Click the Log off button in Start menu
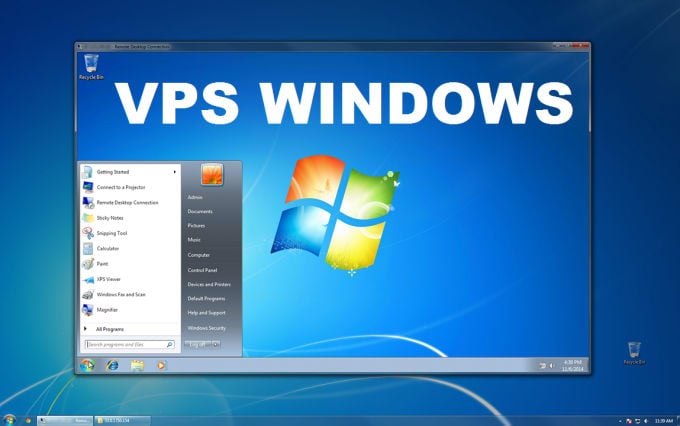The image size is (680, 426). 198,344
